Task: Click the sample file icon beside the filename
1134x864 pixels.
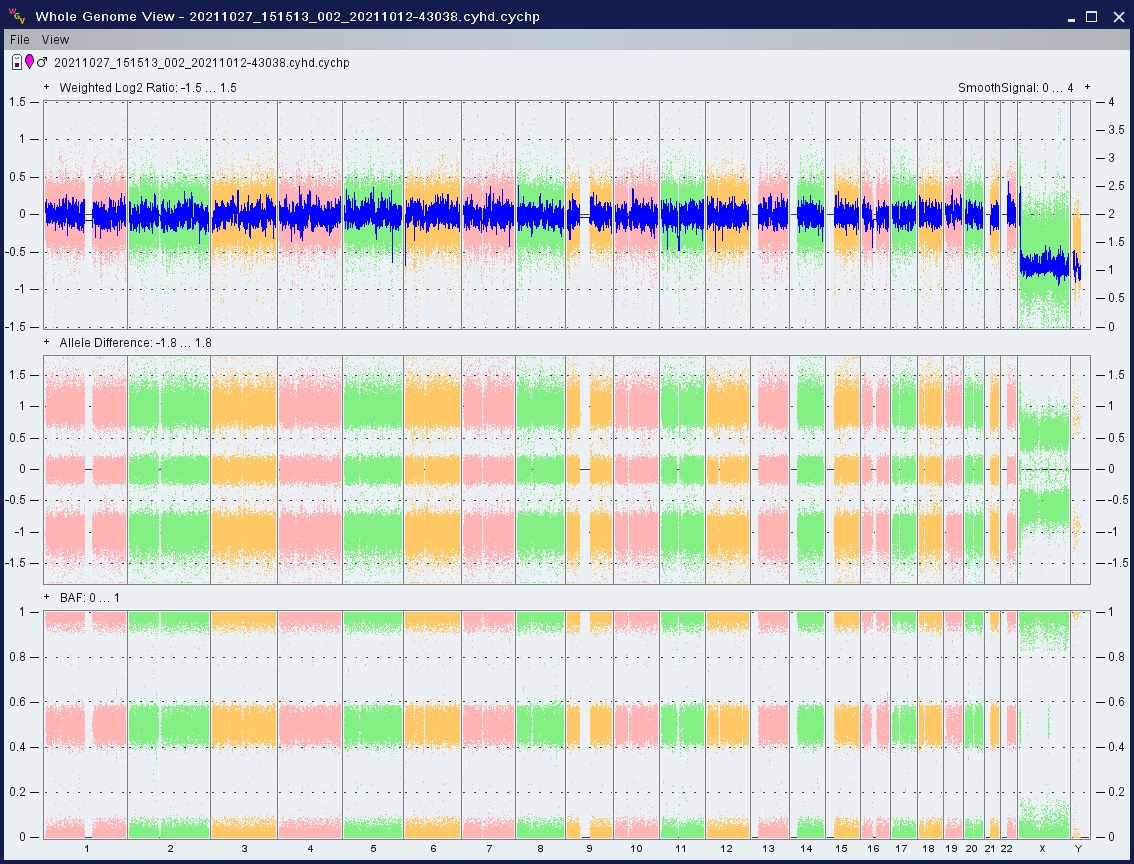Action: click(x=17, y=63)
